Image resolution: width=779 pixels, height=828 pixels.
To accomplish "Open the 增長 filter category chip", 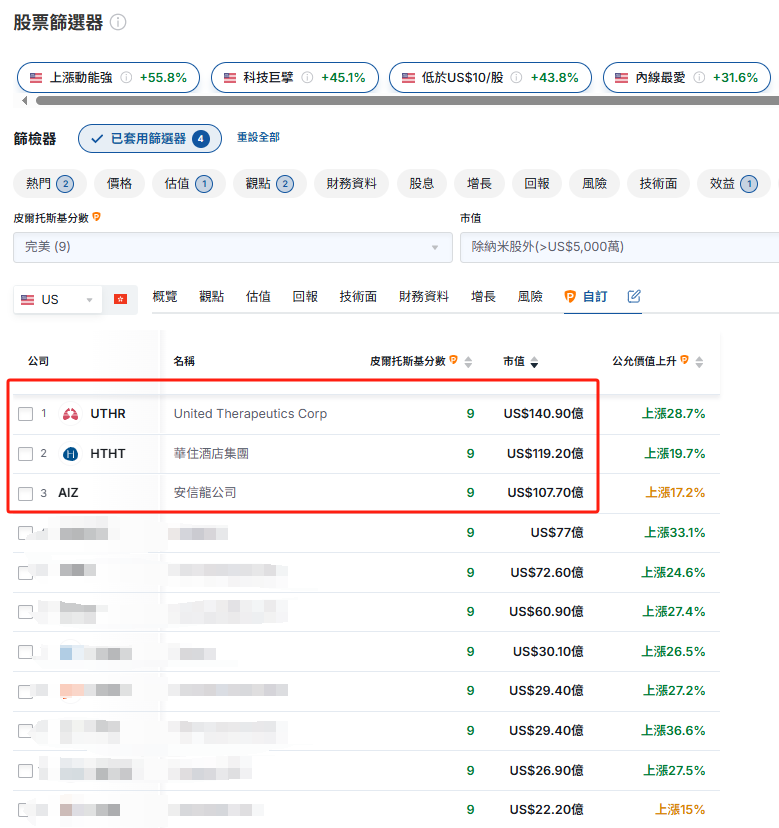I will pos(480,184).
